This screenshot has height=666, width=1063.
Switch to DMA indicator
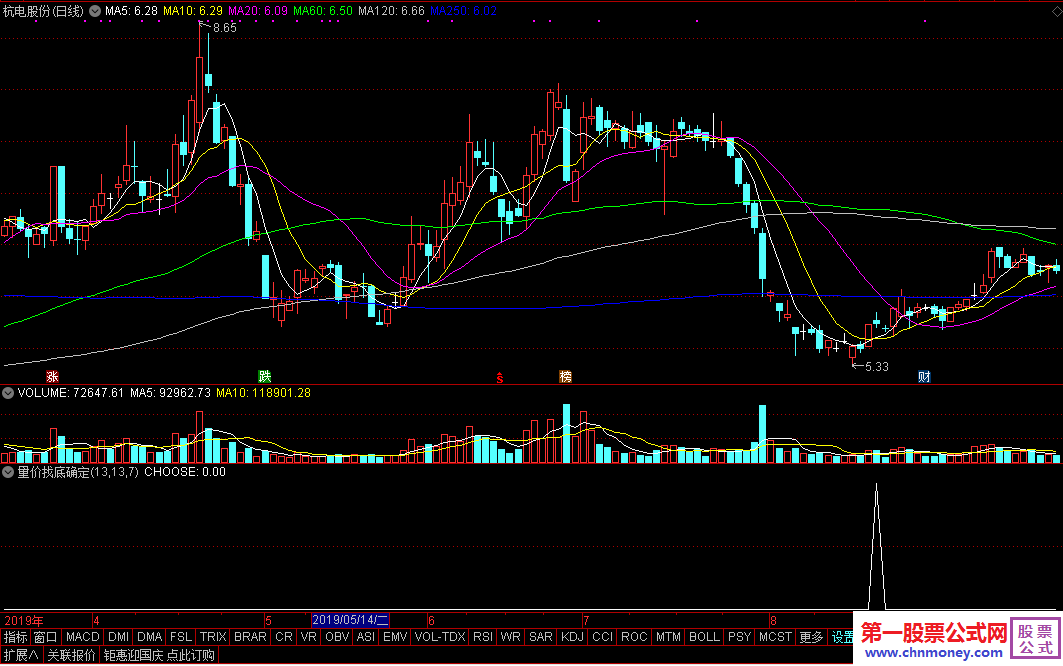tap(150, 637)
